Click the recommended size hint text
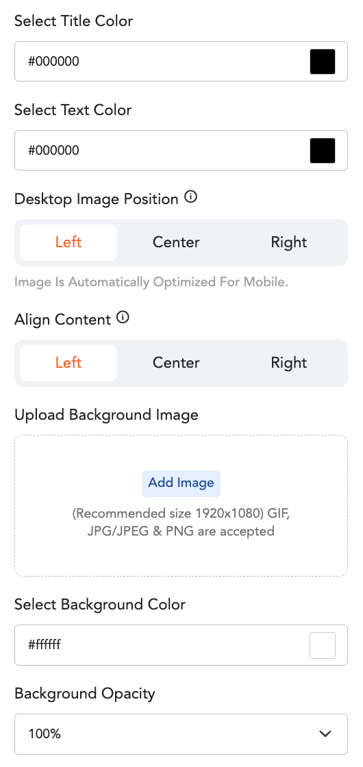Viewport: 363px width, 767px height. tap(181, 522)
